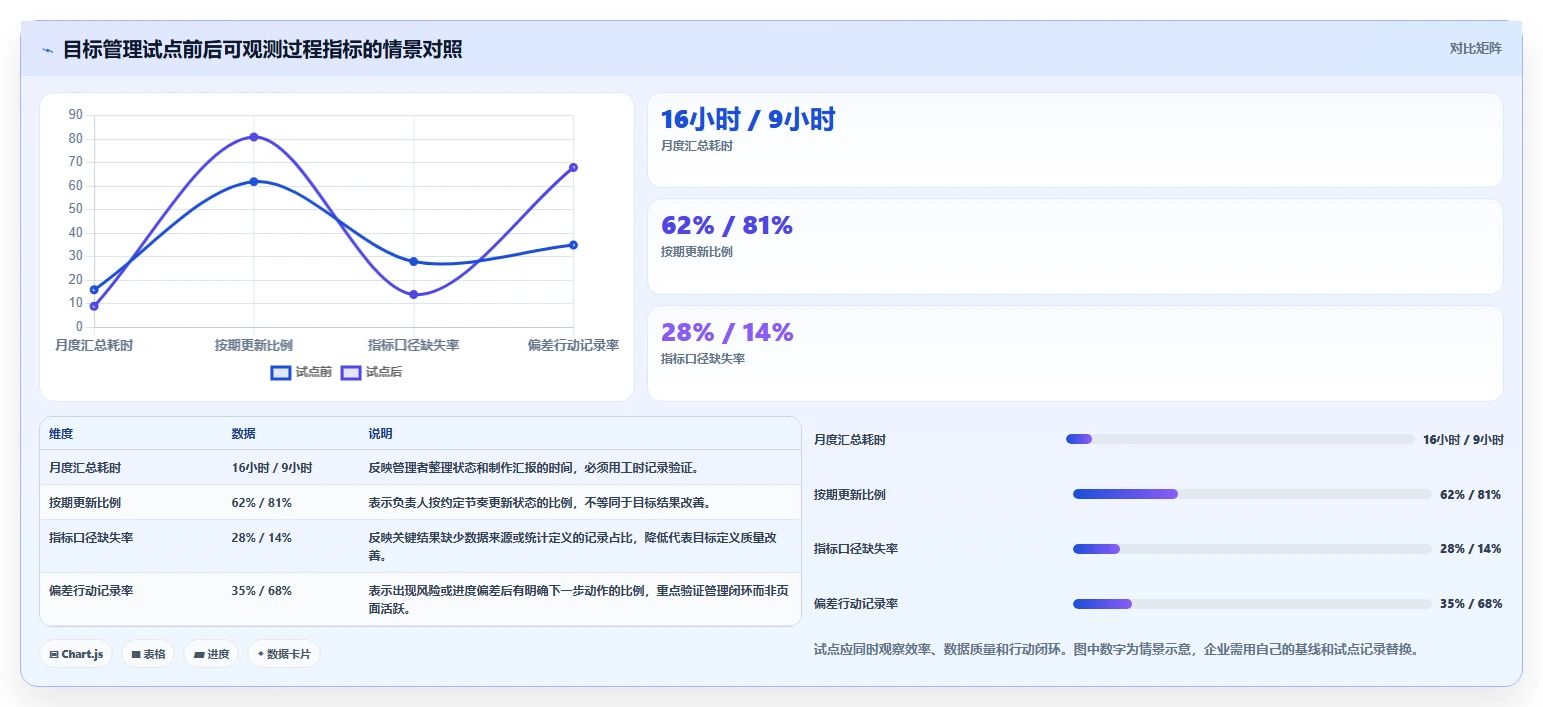
Task: Click the 偏差行动记录率 progress bar
Action: [1252, 604]
